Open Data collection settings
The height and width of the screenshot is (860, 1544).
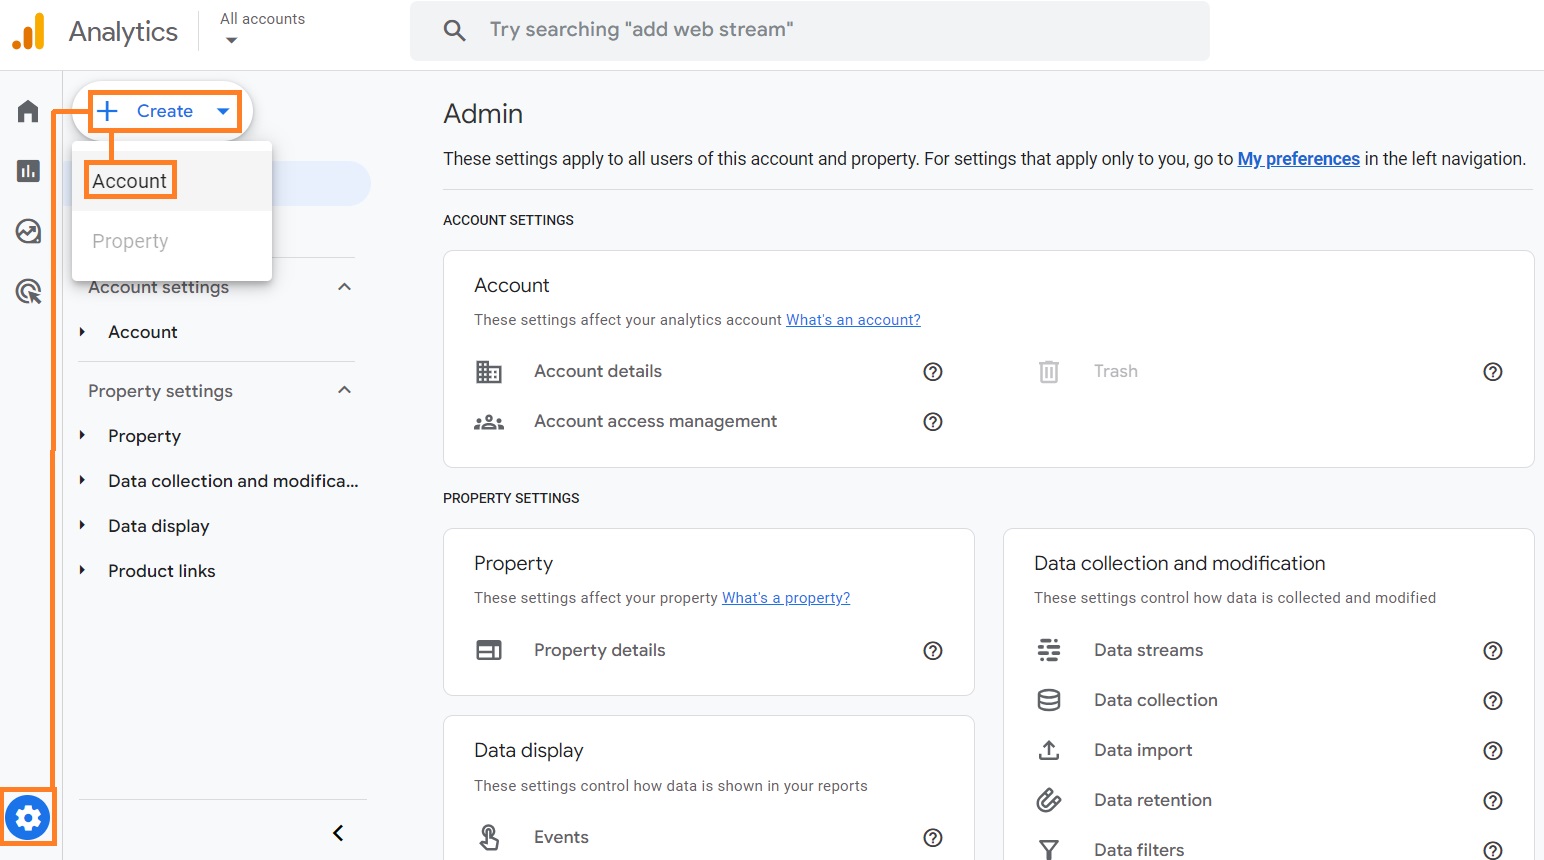[x=1156, y=700]
